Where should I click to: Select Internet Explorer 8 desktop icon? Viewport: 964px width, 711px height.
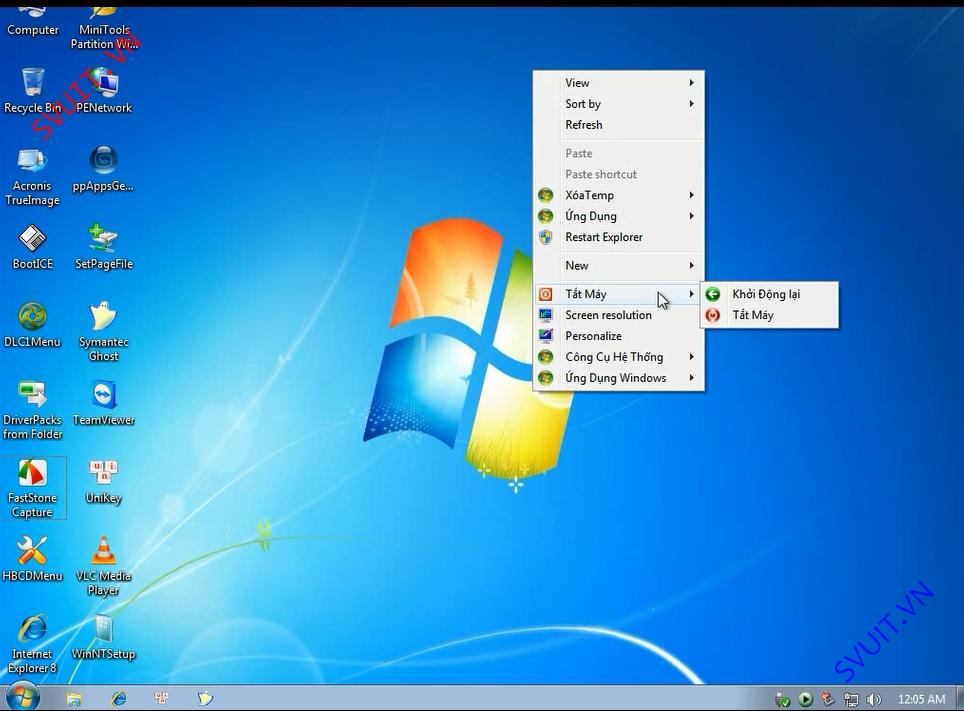pyautogui.click(x=33, y=644)
